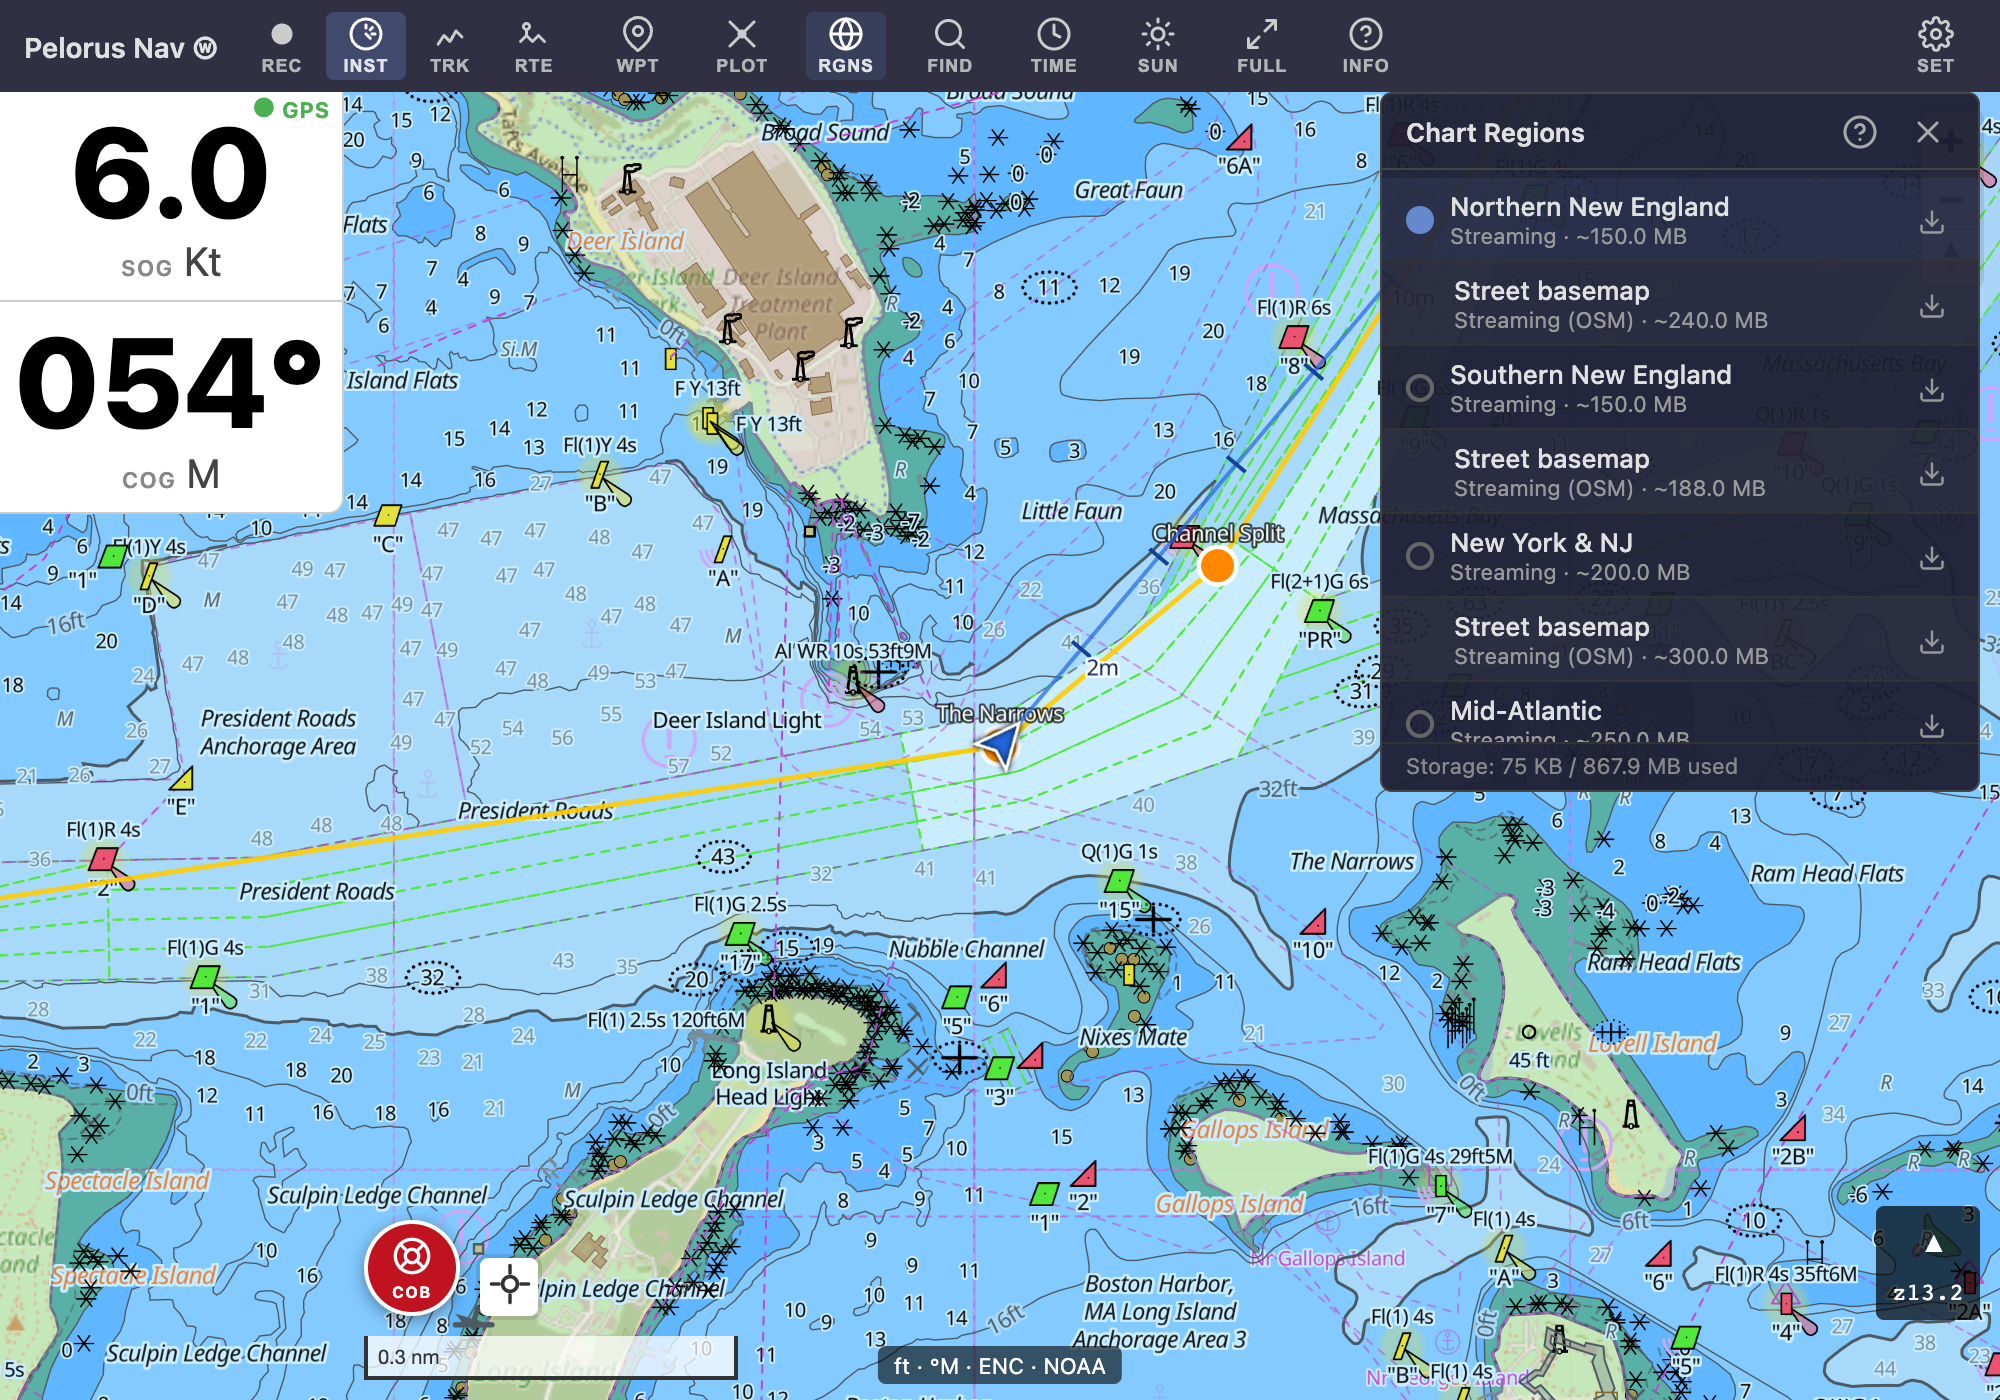The width and height of the screenshot is (2000, 1400).
Task: Click the Pelorus Nav app title
Action: [x=120, y=48]
